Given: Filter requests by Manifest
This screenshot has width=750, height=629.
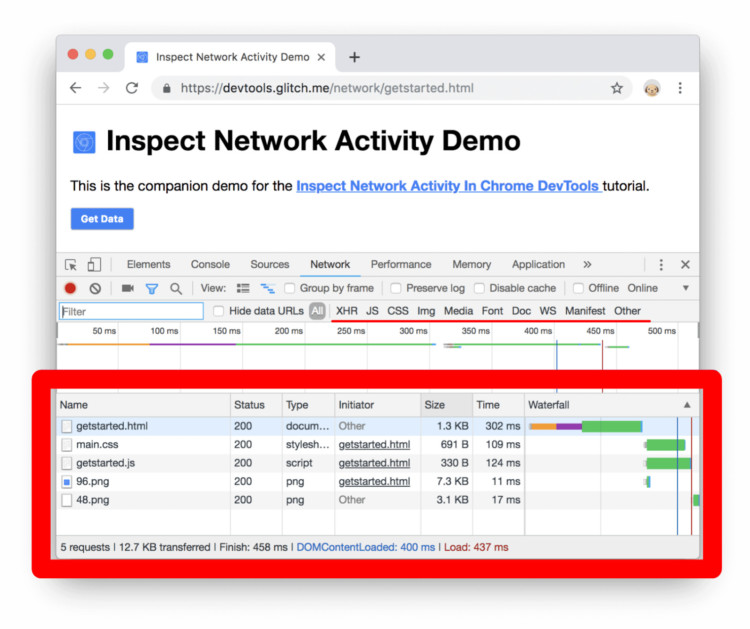Looking at the screenshot, I should coord(585,311).
